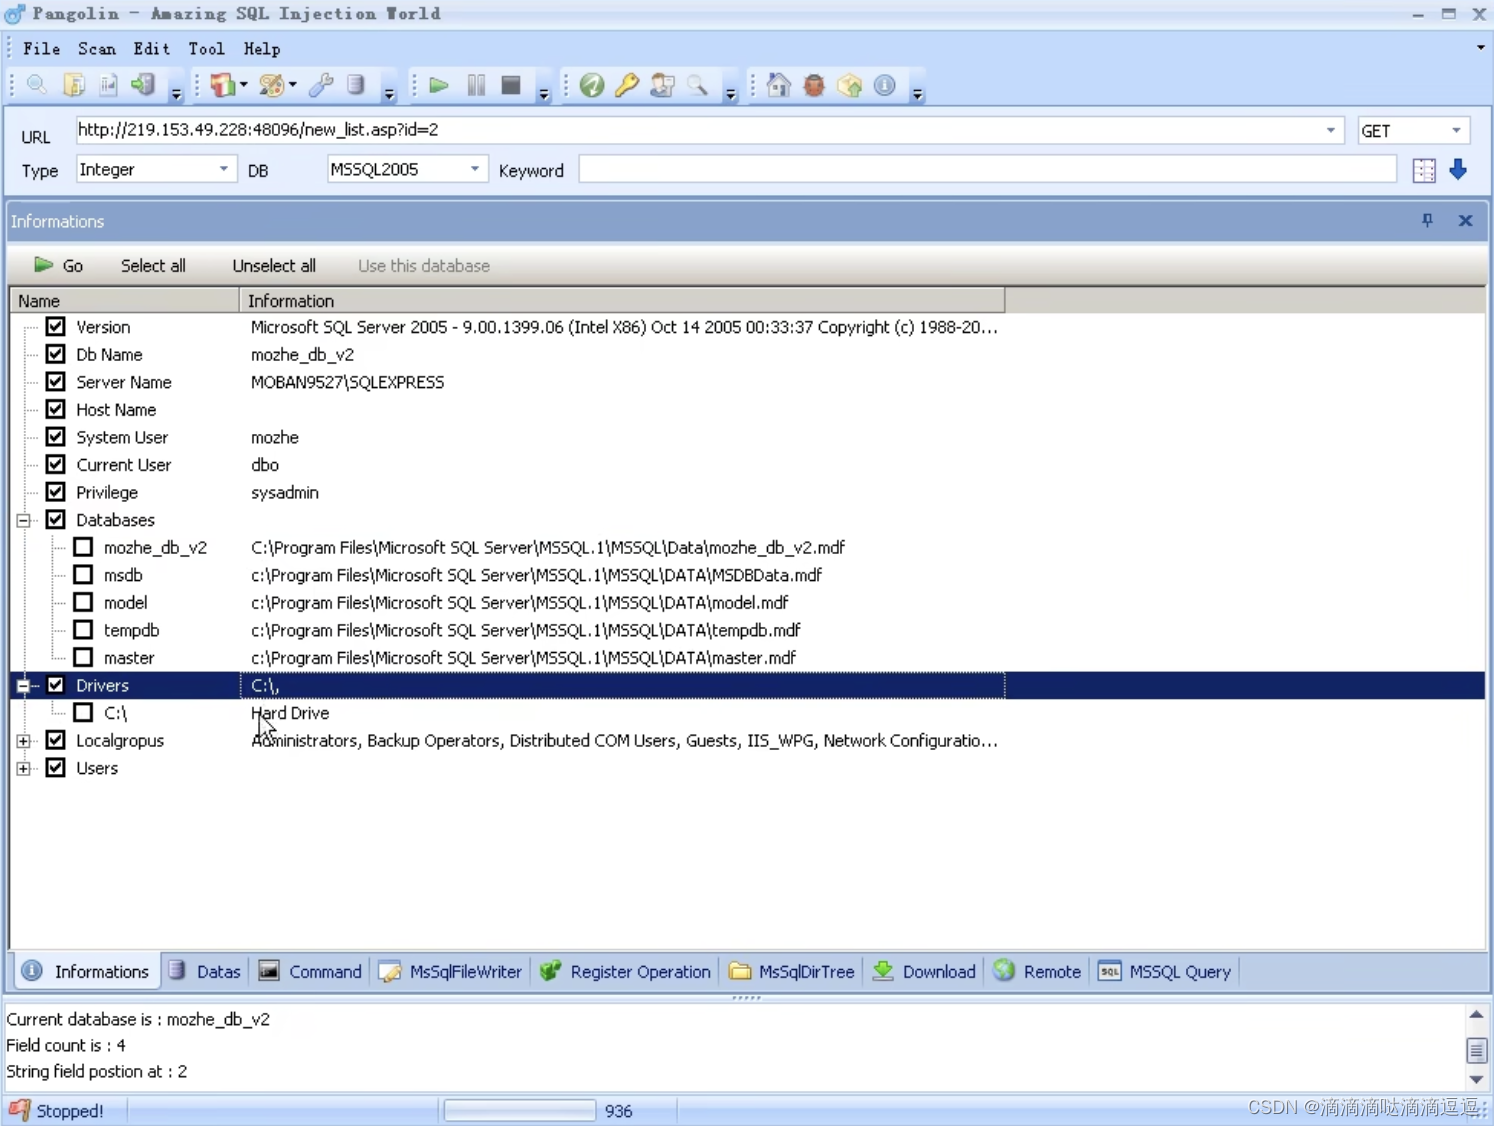Image resolution: width=1494 pixels, height=1126 pixels.
Task: Stop the scan using the Stop icon
Action: click(x=510, y=86)
